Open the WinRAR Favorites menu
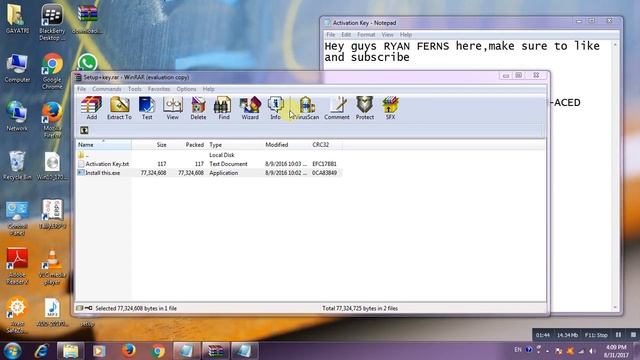This screenshot has height=360, width=640. click(x=159, y=89)
